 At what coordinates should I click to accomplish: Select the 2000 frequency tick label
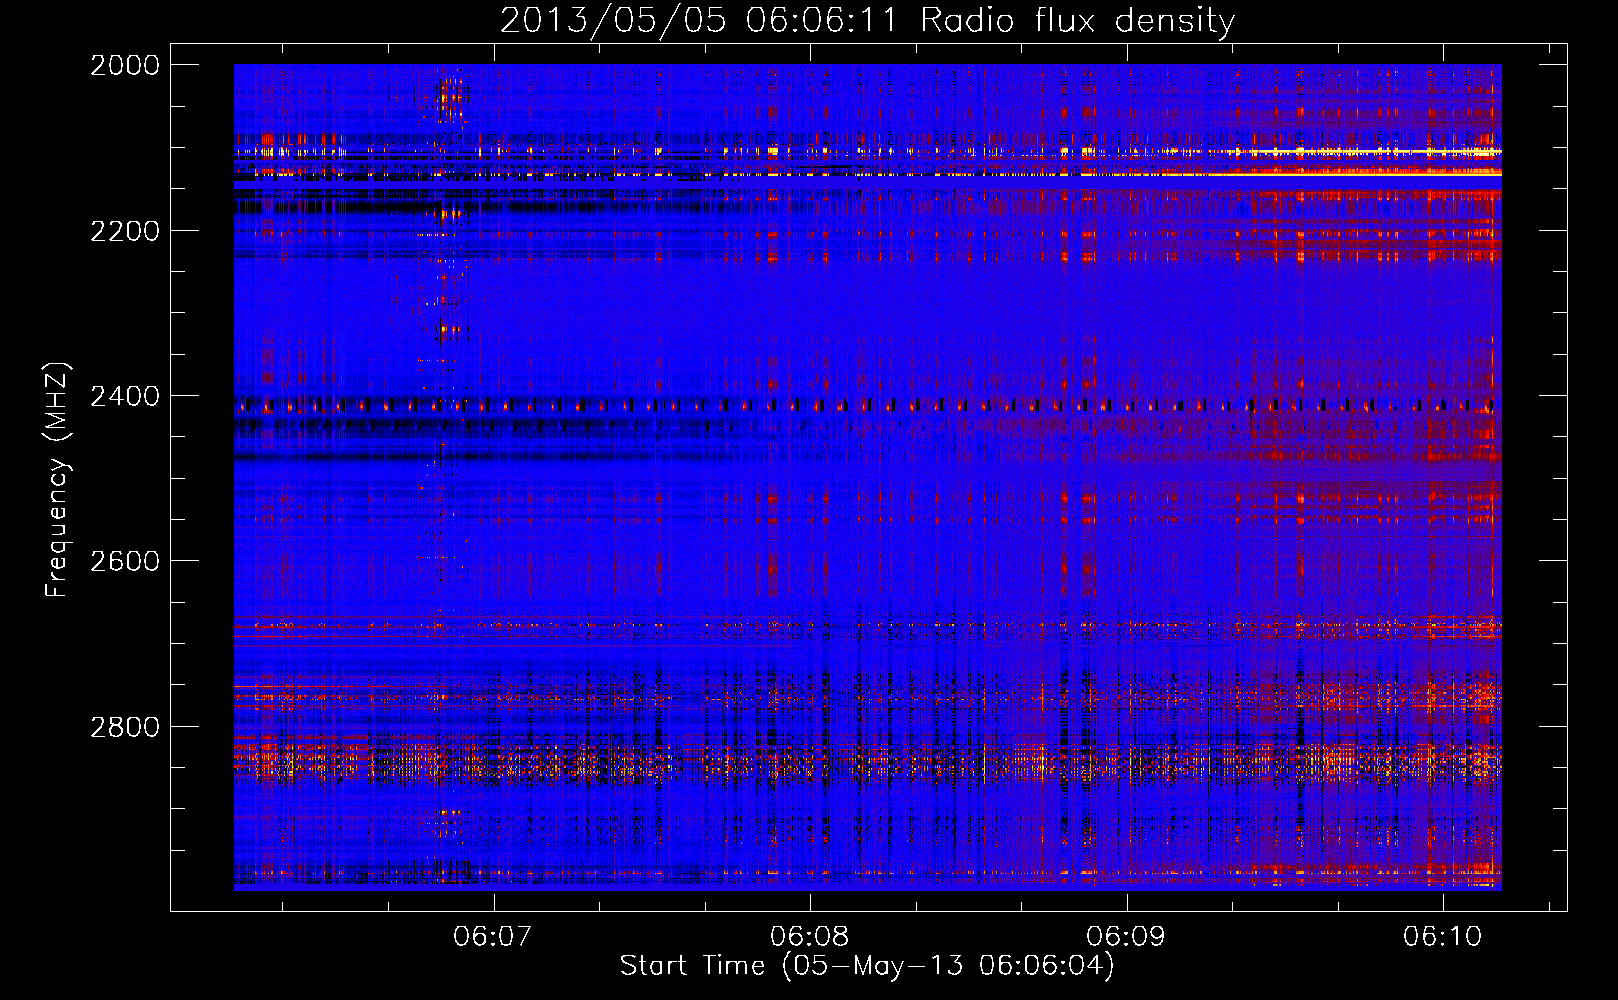tap(125, 65)
